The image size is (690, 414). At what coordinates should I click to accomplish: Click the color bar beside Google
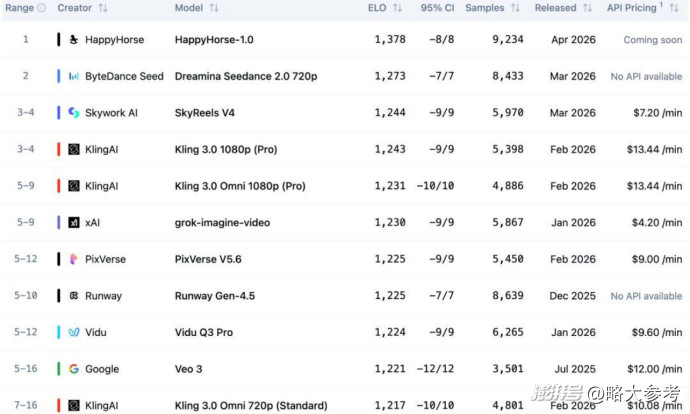pyautogui.click(x=58, y=369)
